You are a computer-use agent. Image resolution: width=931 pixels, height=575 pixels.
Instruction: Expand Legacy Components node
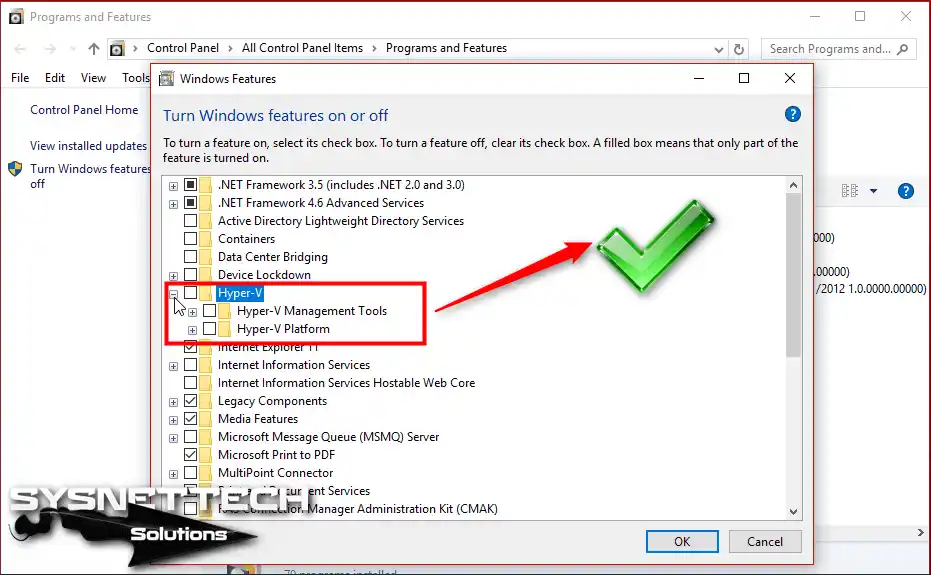point(173,402)
